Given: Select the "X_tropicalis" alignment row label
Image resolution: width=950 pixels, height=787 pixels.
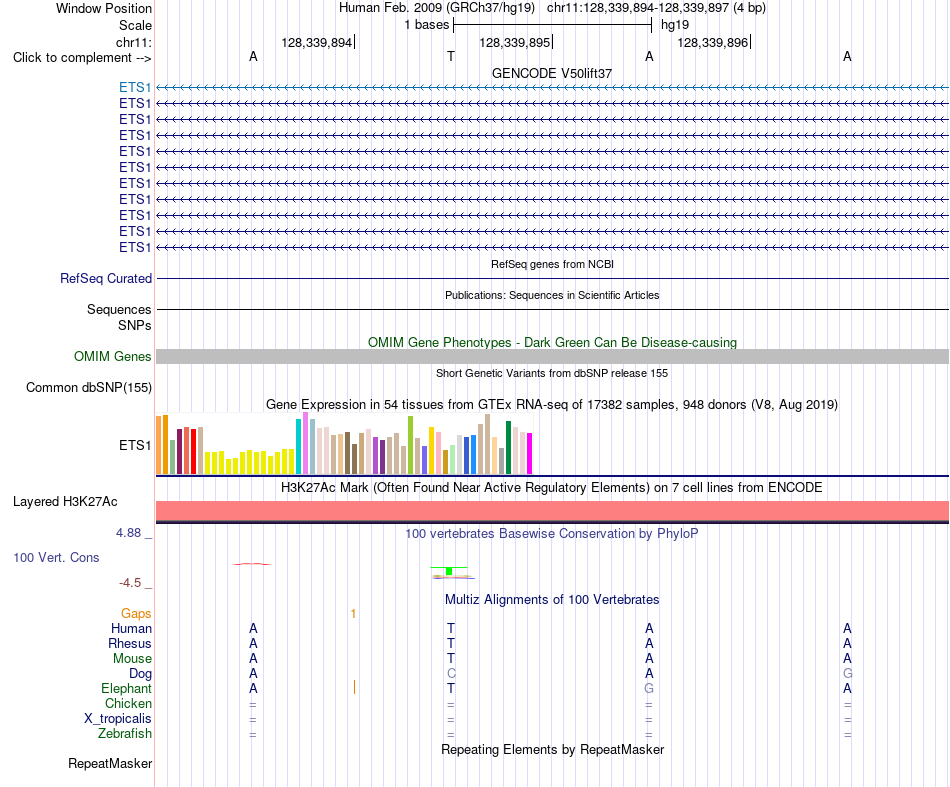Looking at the screenshot, I should [x=118, y=719].
